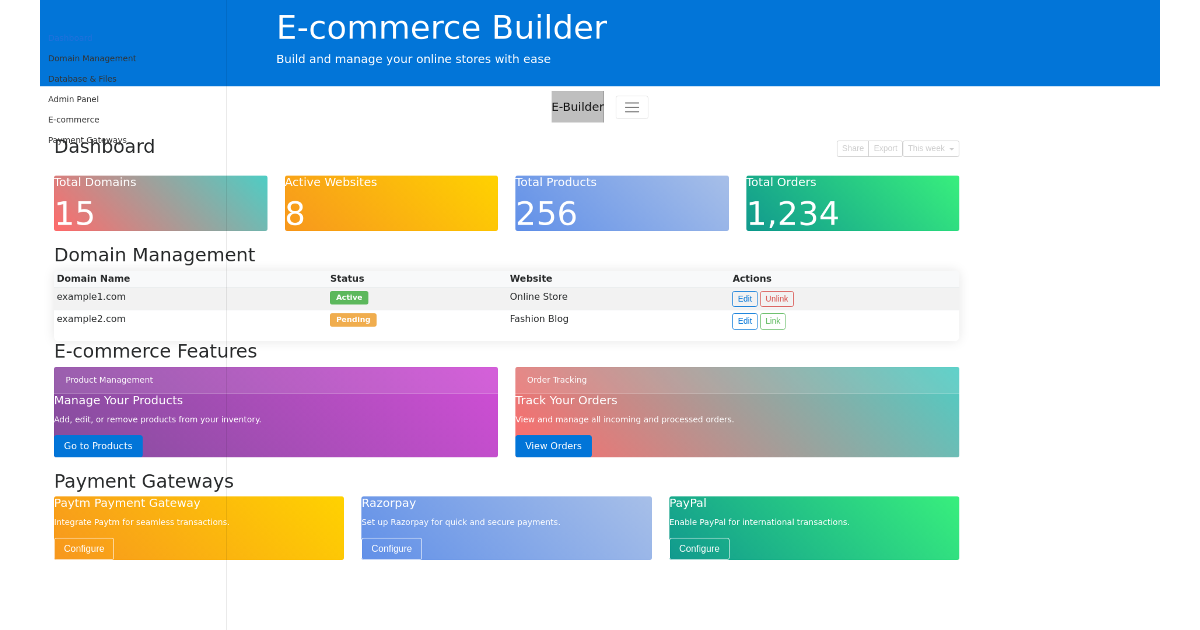Viewport: 1200px width, 630px height.
Task: Open the Dashboard section in the sidebar
Action: [x=69, y=37]
